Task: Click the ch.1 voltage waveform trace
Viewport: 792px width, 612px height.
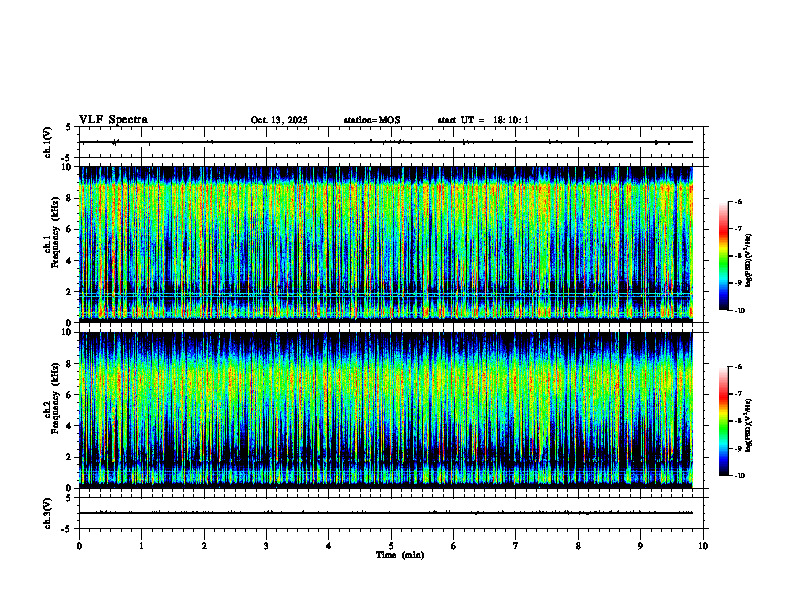Action: [x=386, y=142]
